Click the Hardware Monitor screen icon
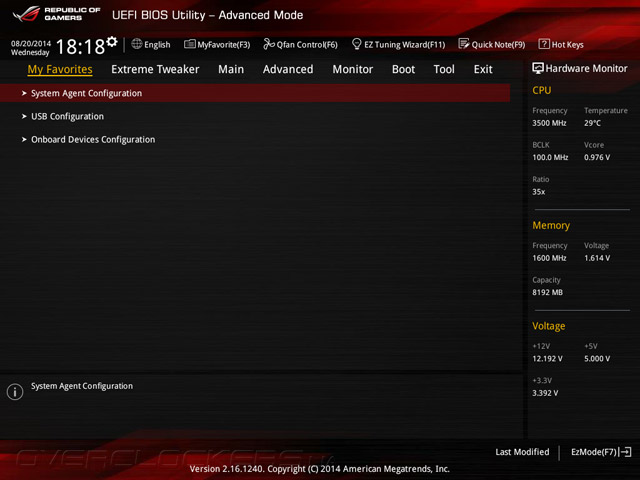 pyautogui.click(x=538, y=68)
